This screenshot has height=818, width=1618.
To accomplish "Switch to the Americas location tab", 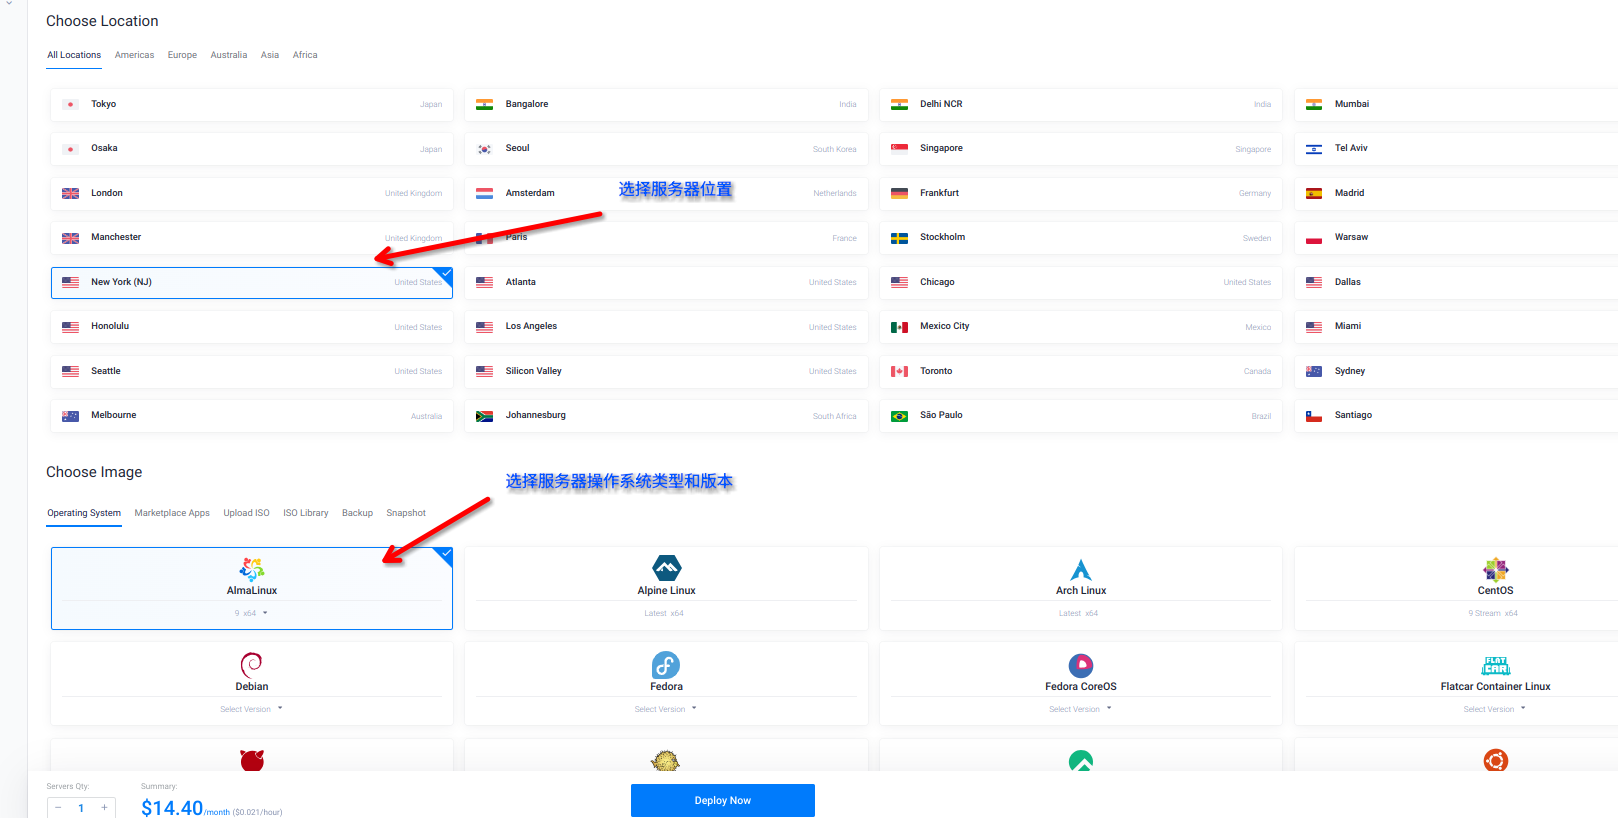I will (x=134, y=55).
